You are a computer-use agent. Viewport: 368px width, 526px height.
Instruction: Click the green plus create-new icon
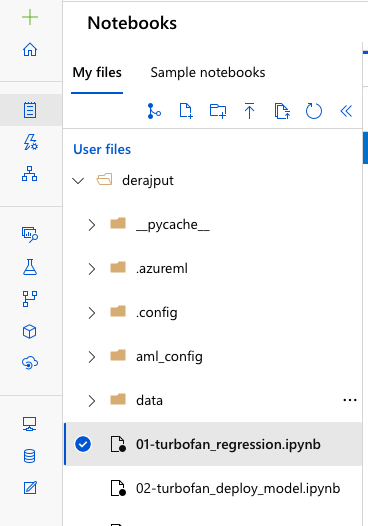(x=30, y=17)
